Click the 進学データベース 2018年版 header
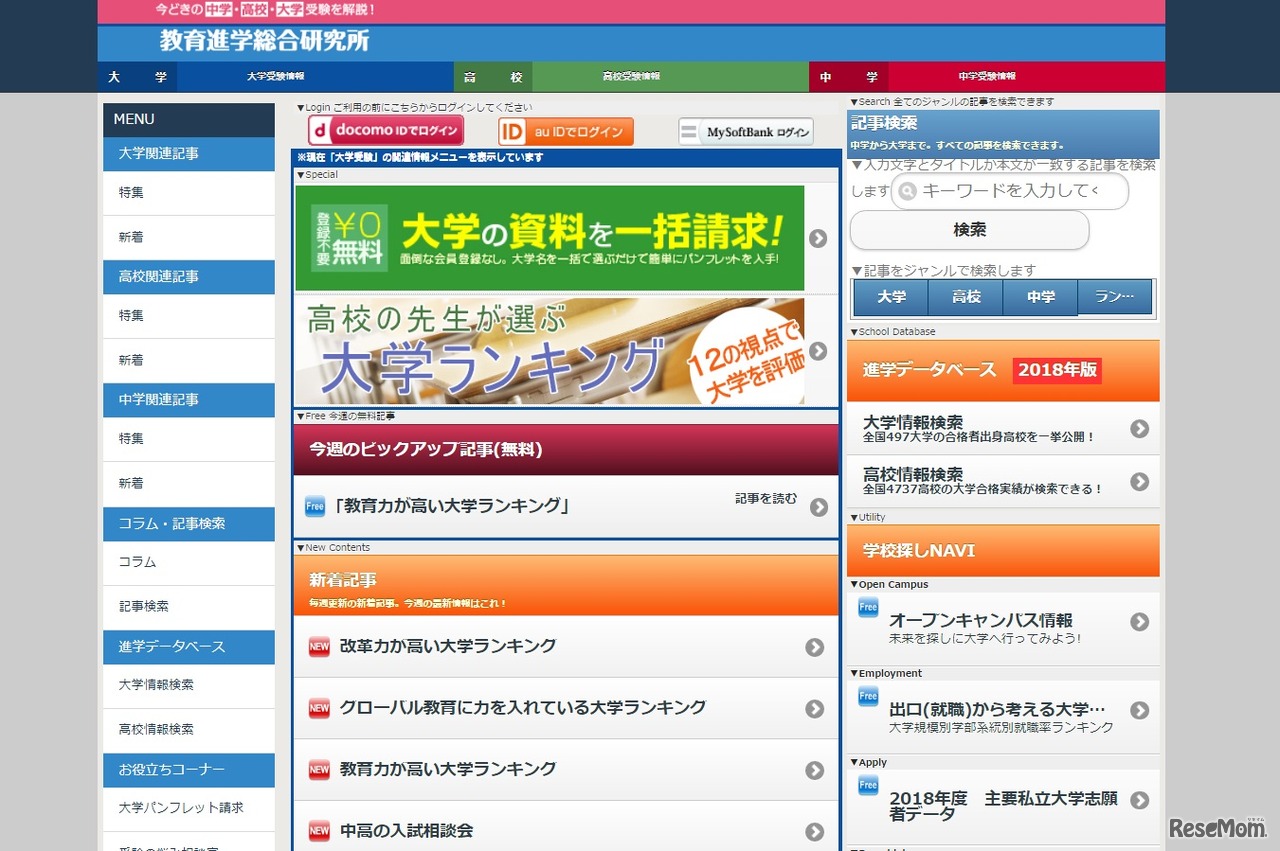Image resolution: width=1280 pixels, height=851 pixels. coord(1003,370)
